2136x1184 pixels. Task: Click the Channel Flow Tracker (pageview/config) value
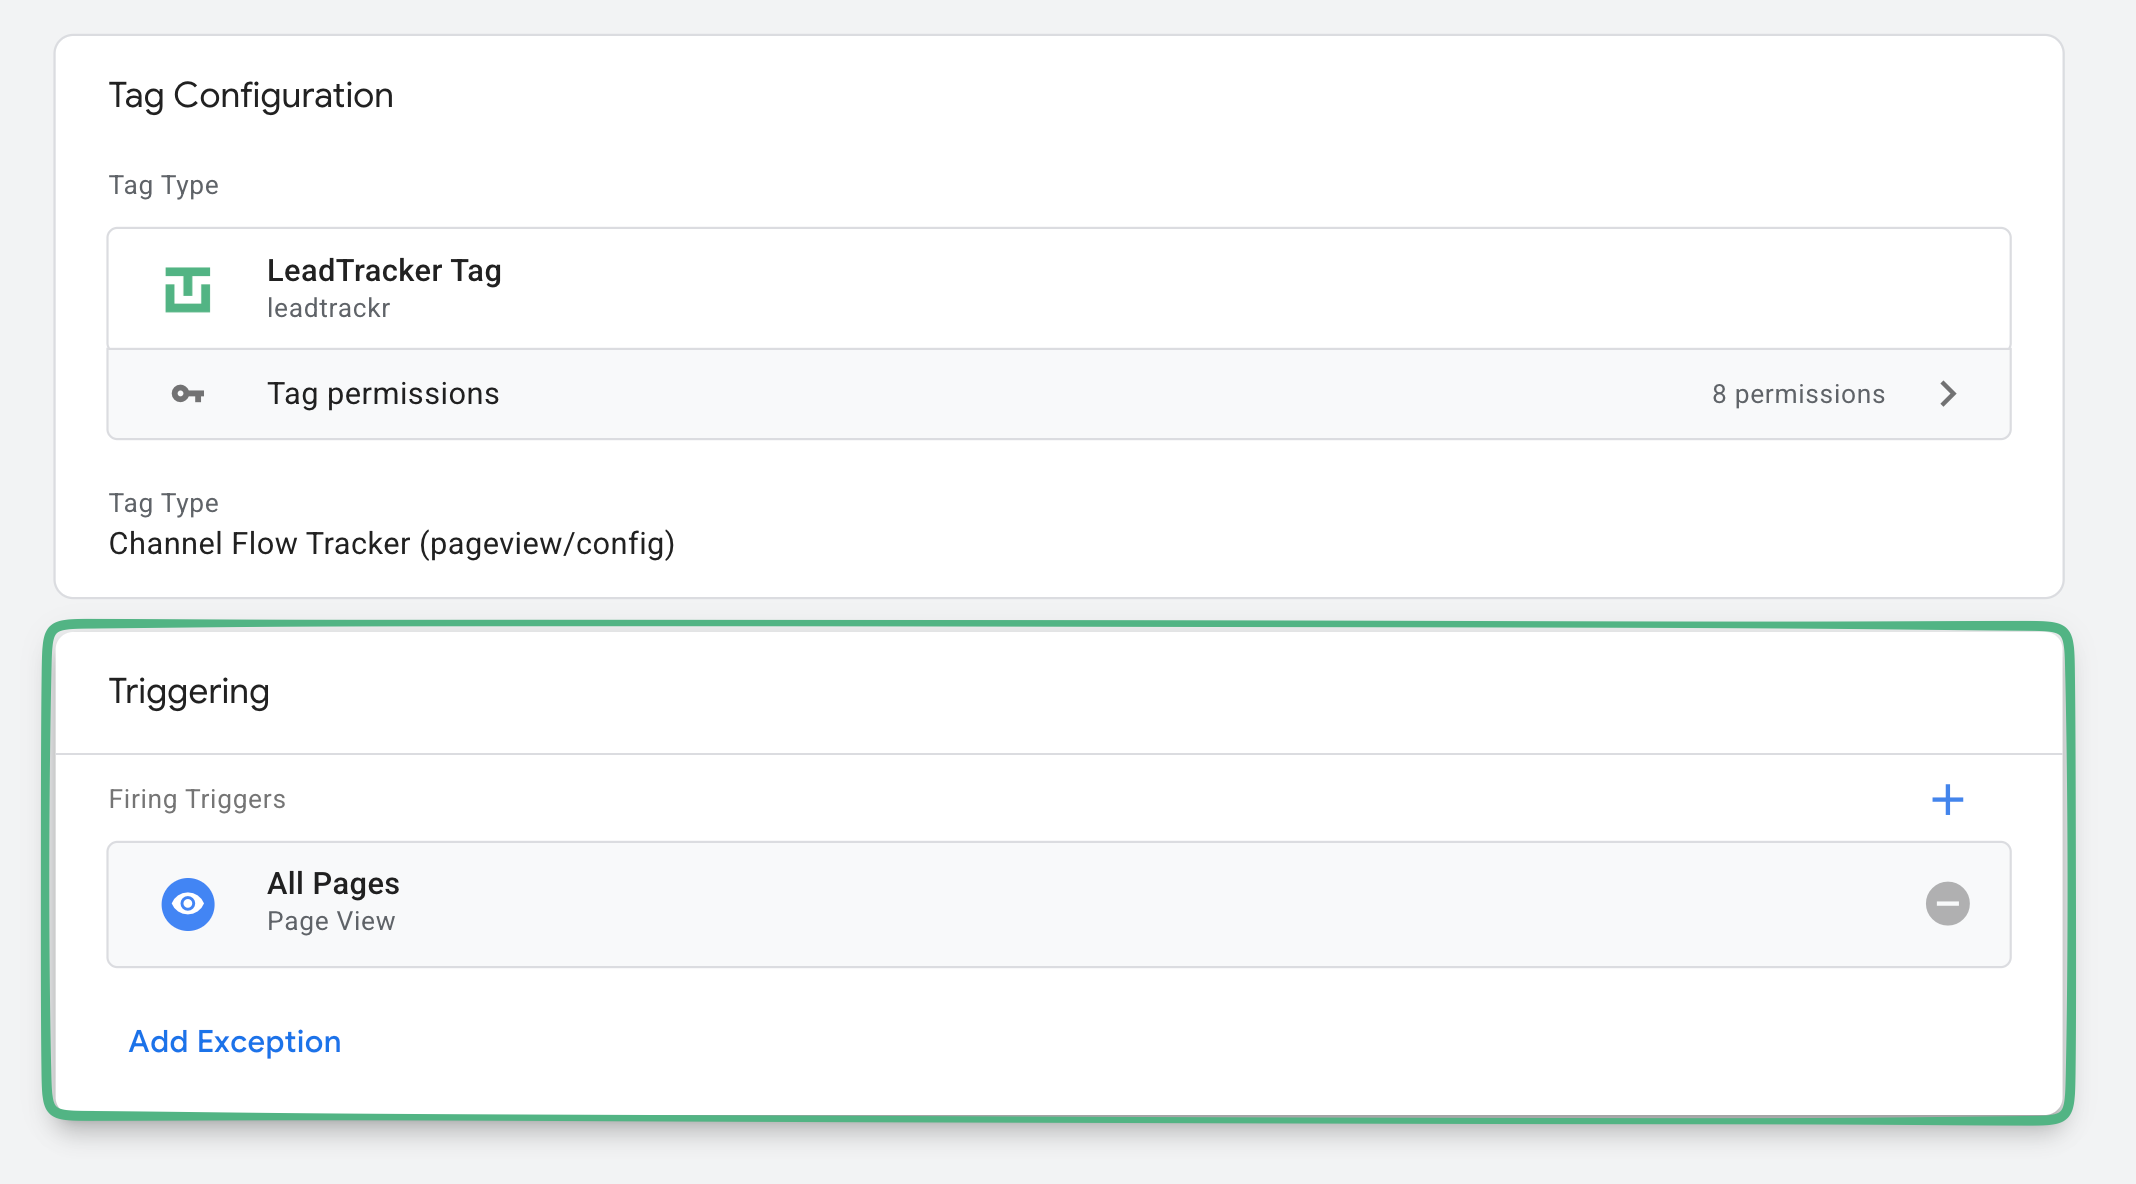point(392,544)
